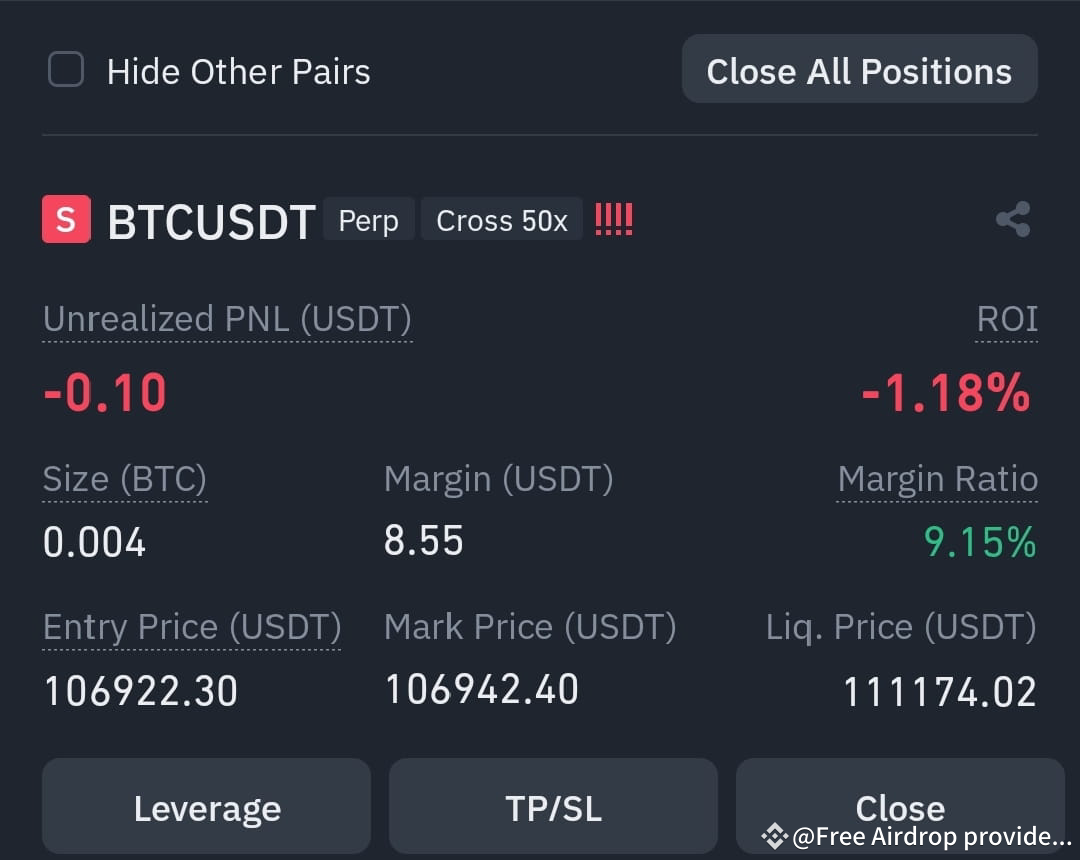
Task: Tap the Entry Price (USDT) underlined label
Action: point(191,627)
